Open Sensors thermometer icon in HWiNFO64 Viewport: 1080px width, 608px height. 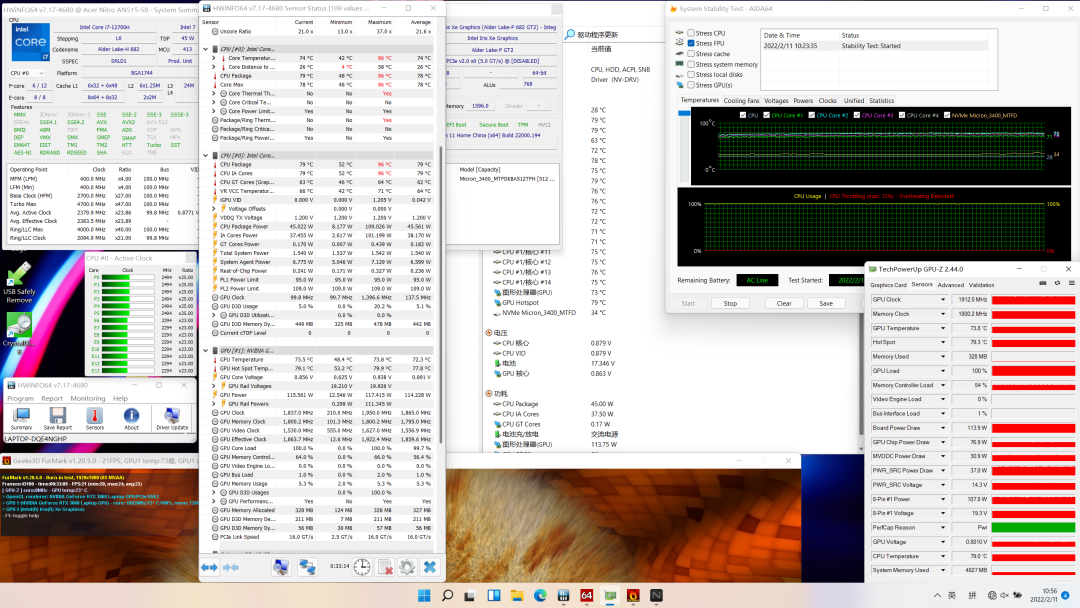coord(94,419)
